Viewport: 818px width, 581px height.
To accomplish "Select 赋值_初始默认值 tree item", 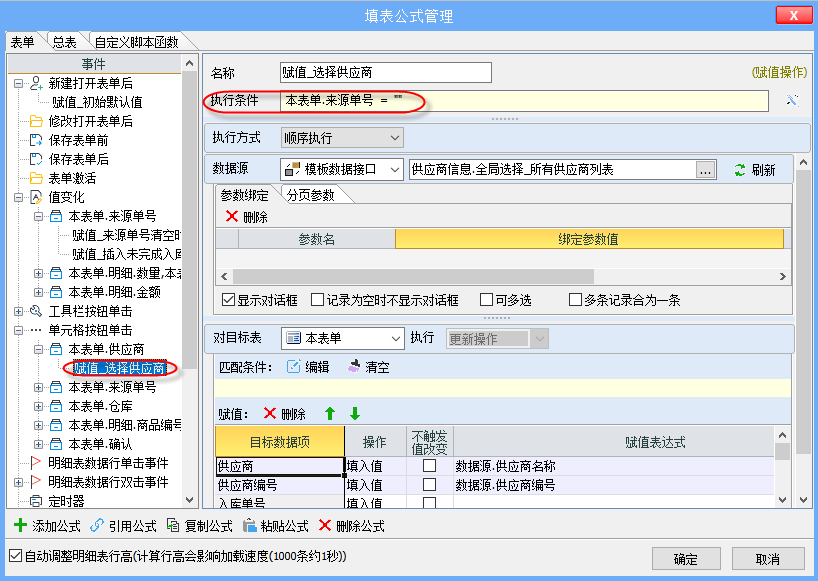I will click(x=97, y=102).
